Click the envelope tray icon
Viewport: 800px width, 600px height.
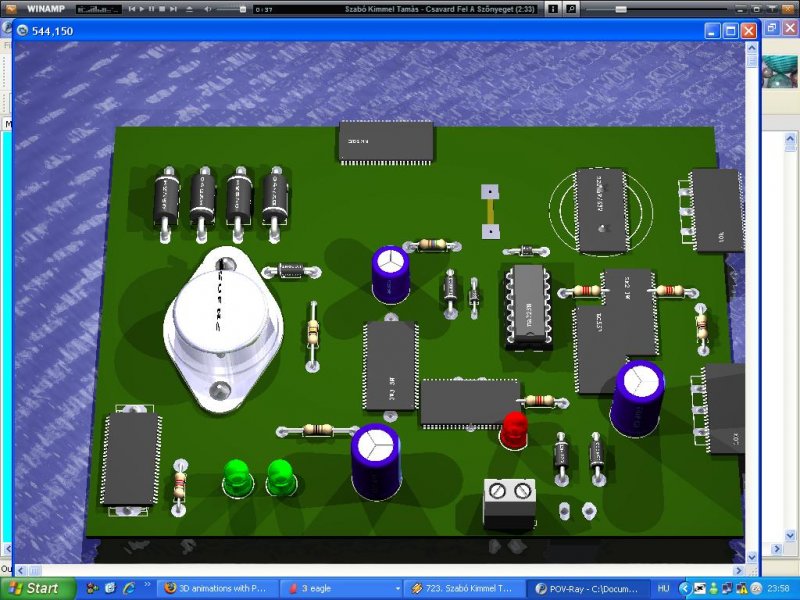(700, 589)
